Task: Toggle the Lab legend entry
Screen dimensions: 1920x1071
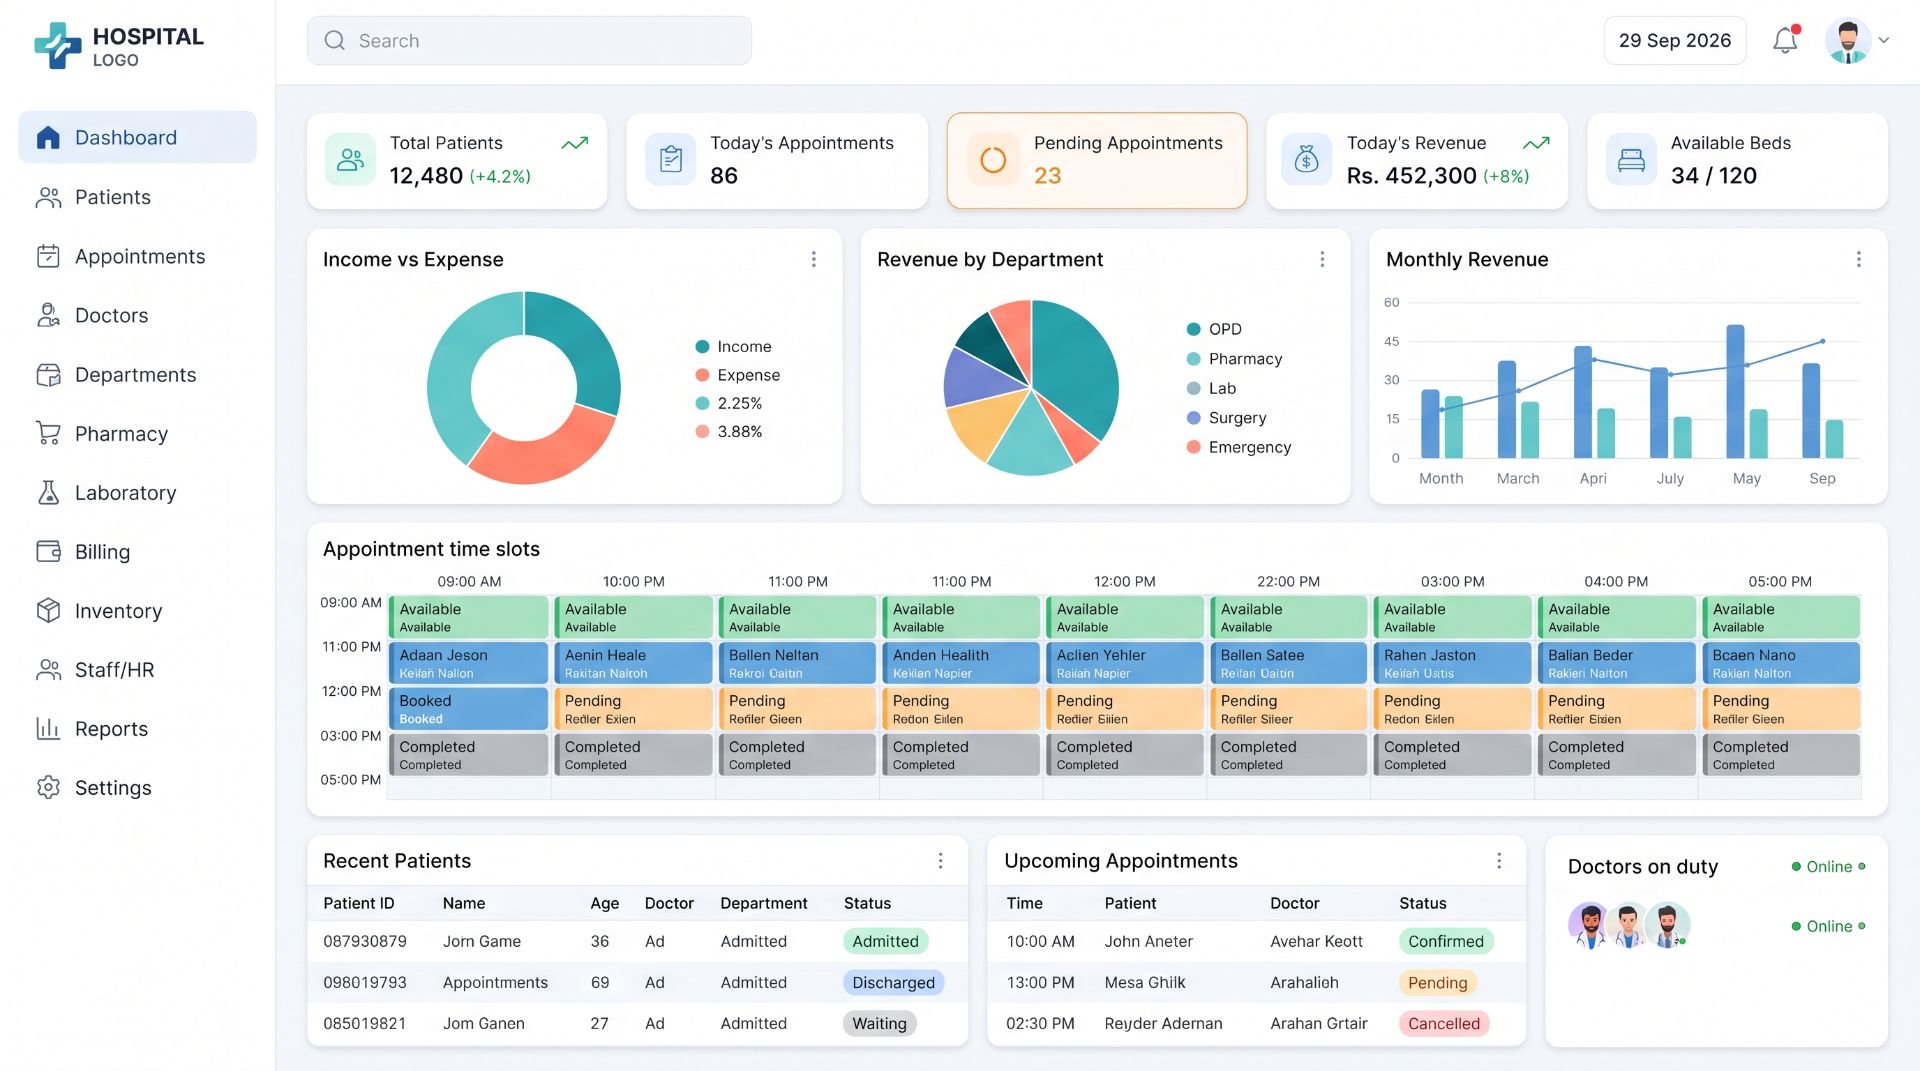Action: tap(1211, 388)
